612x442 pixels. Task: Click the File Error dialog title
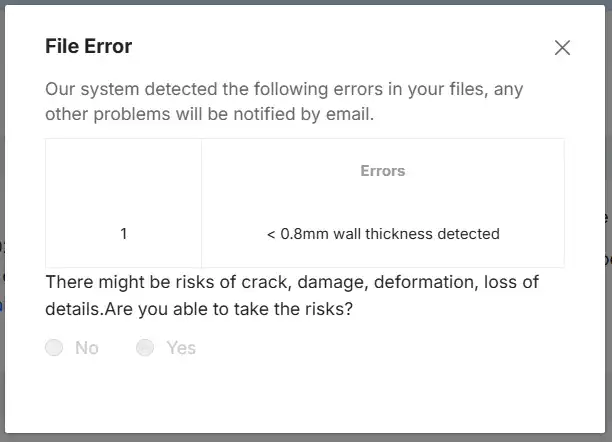89,46
